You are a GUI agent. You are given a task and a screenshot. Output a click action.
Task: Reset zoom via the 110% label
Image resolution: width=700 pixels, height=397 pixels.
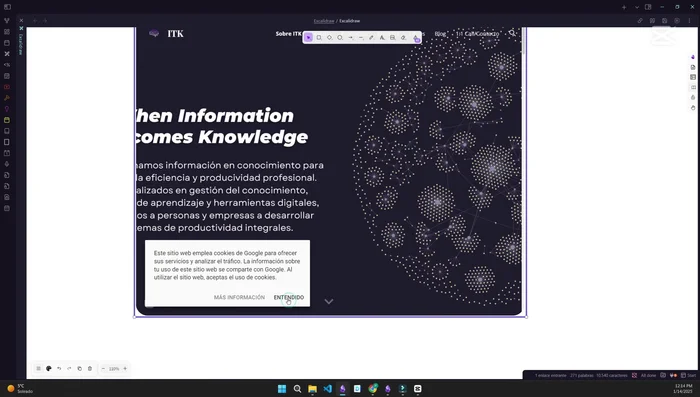coord(114,369)
